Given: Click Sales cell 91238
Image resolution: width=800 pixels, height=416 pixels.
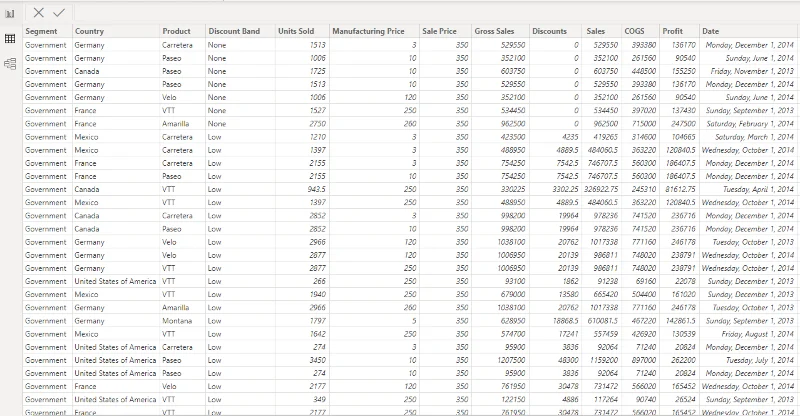Looking at the screenshot, I should click(x=608, y=282).
